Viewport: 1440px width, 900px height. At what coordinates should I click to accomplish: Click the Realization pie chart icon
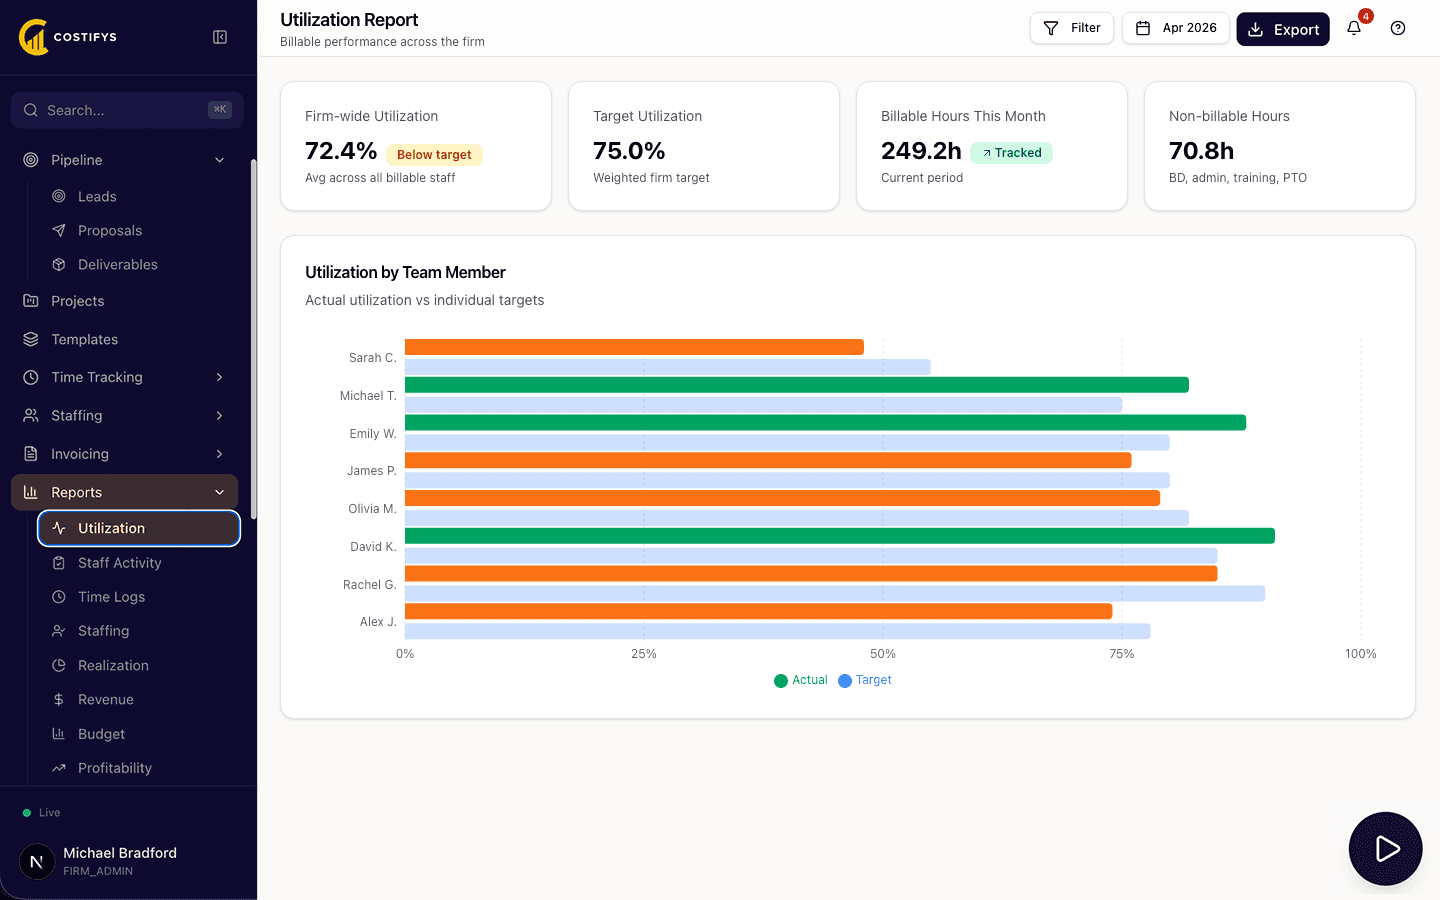click(x=59, y=665)
